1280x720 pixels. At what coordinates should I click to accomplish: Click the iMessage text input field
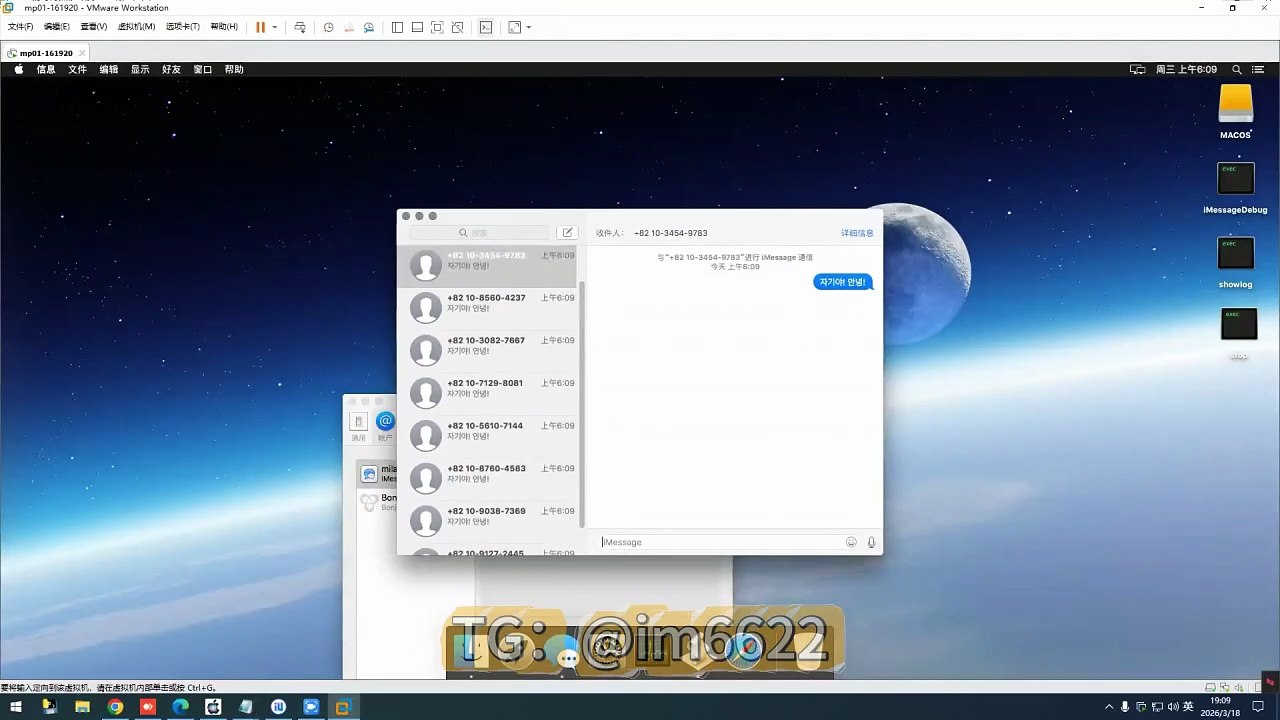click(722, 542)
